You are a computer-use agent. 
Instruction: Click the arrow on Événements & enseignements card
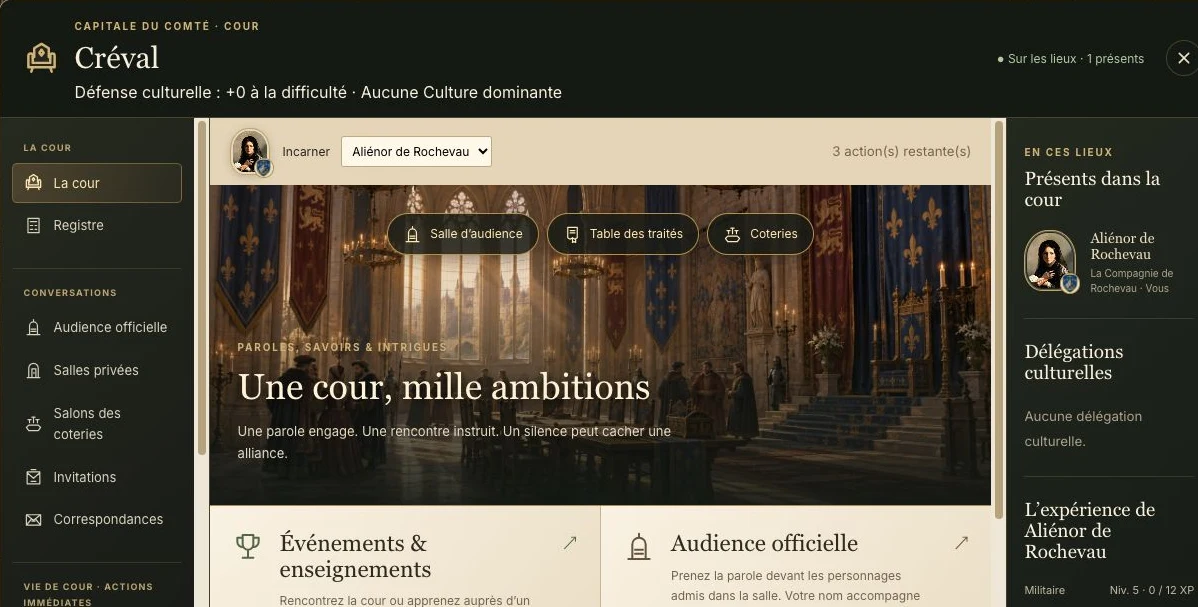[570, 543]
